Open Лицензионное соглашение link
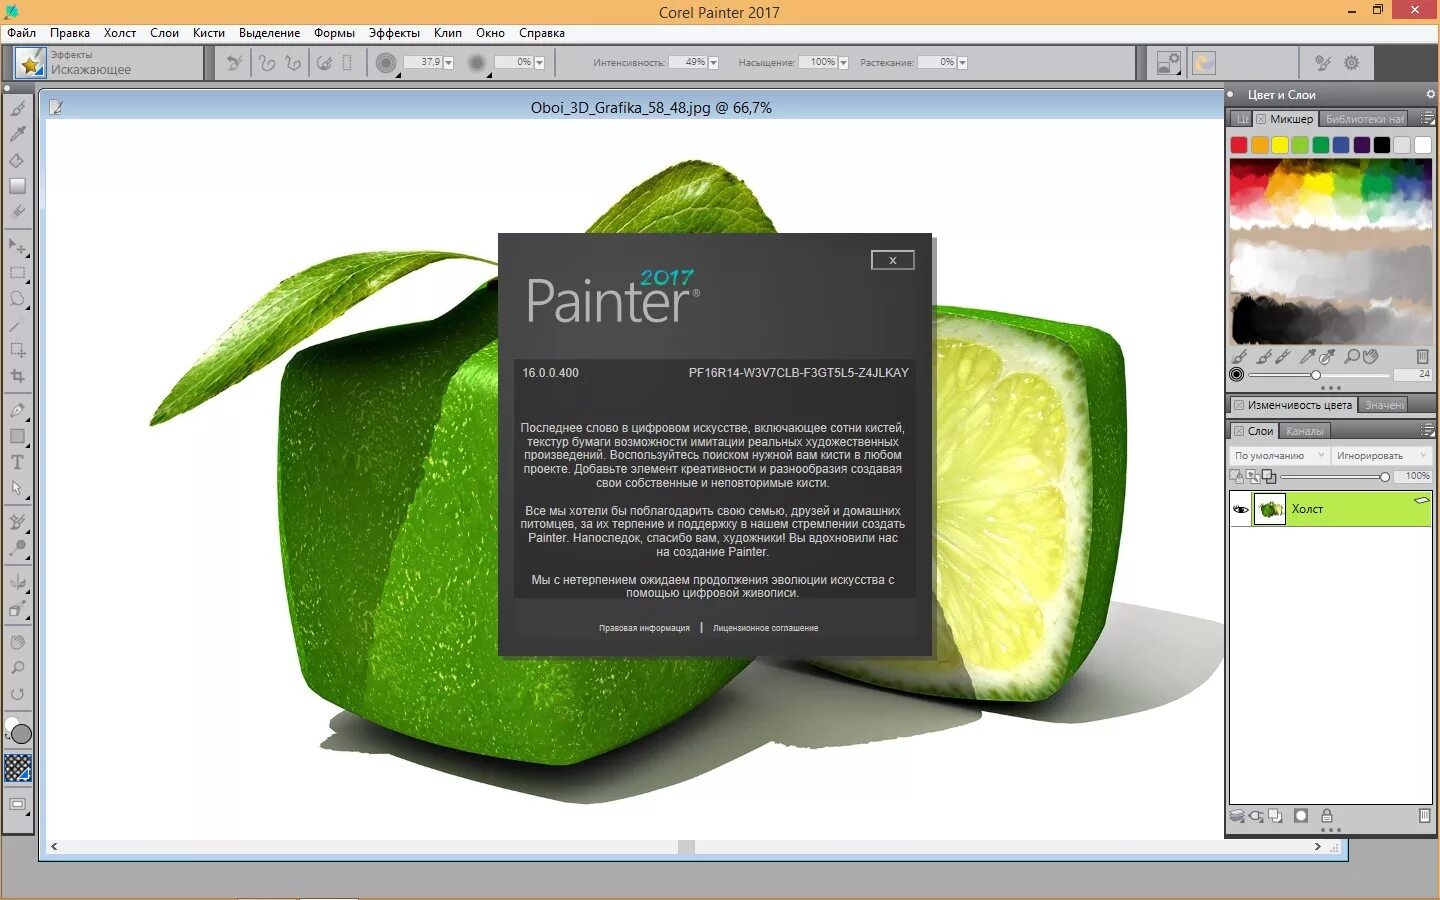 (765, 628)
